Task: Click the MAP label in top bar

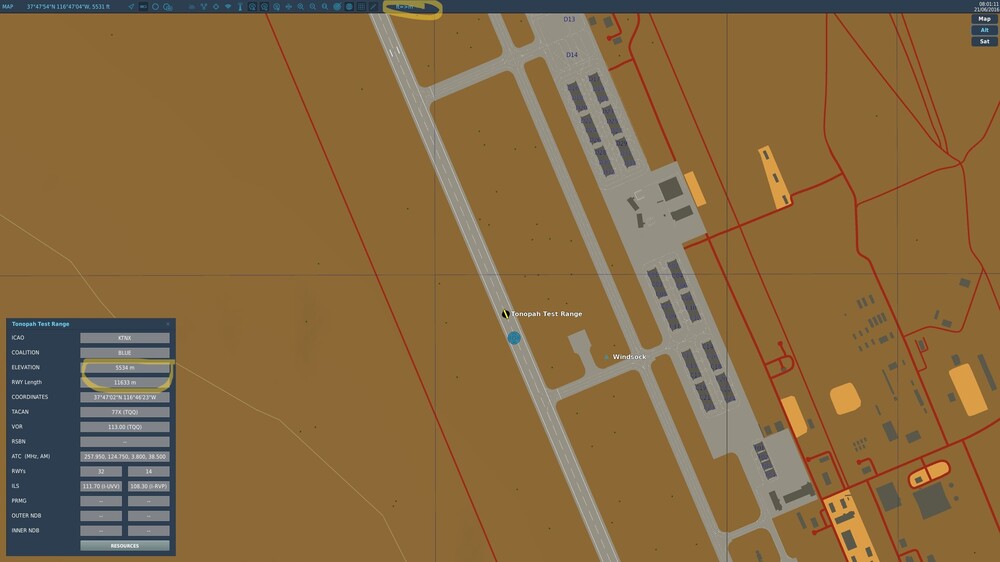Action: (x=8, y=6)
